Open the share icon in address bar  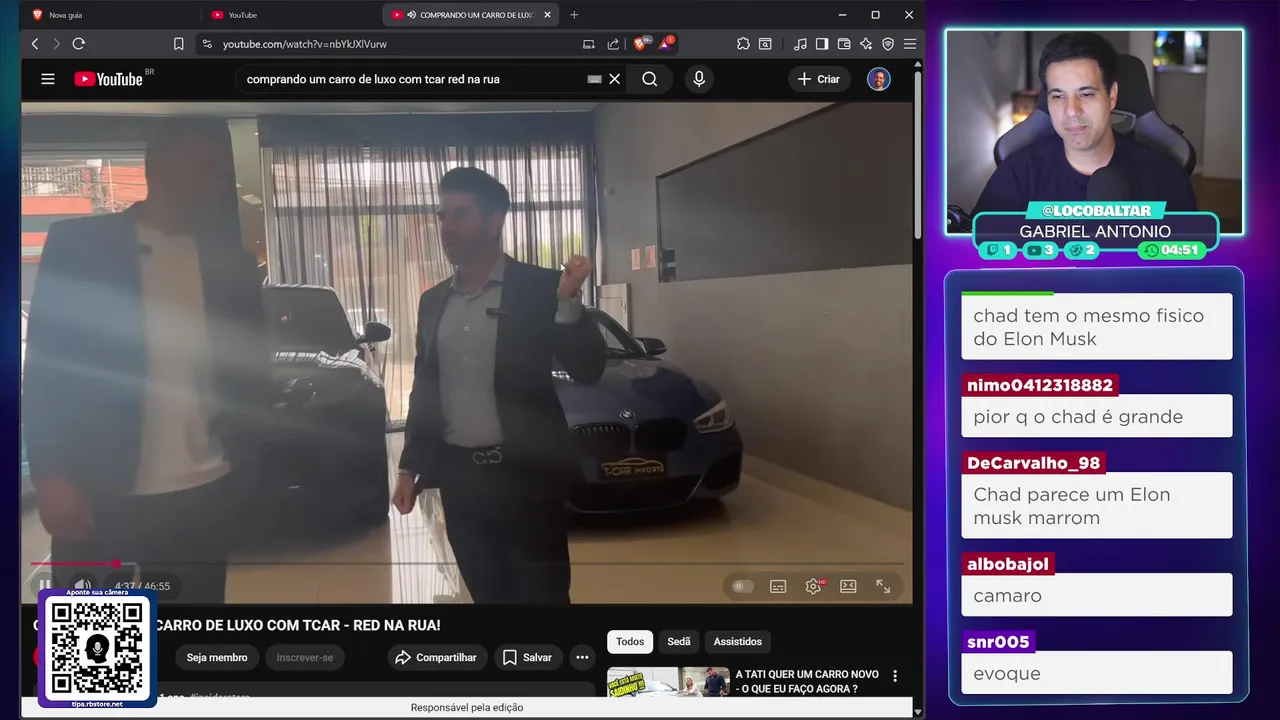click(x=613, y=44)
